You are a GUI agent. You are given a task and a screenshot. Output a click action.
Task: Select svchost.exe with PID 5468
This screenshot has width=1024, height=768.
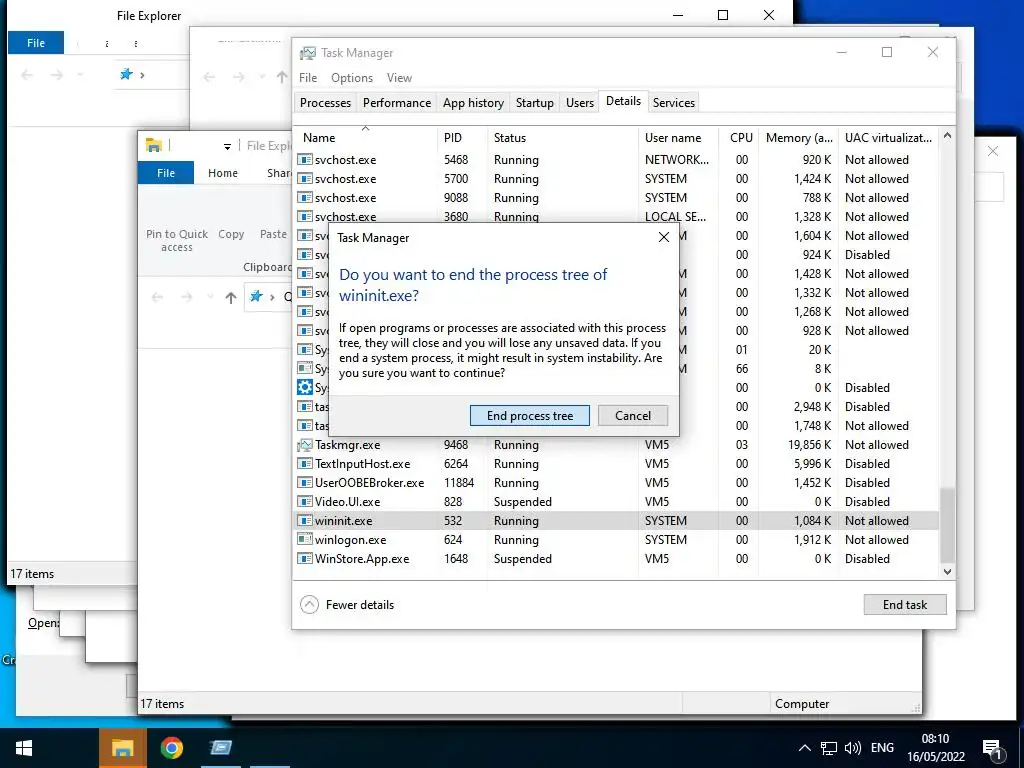[616, 159]
